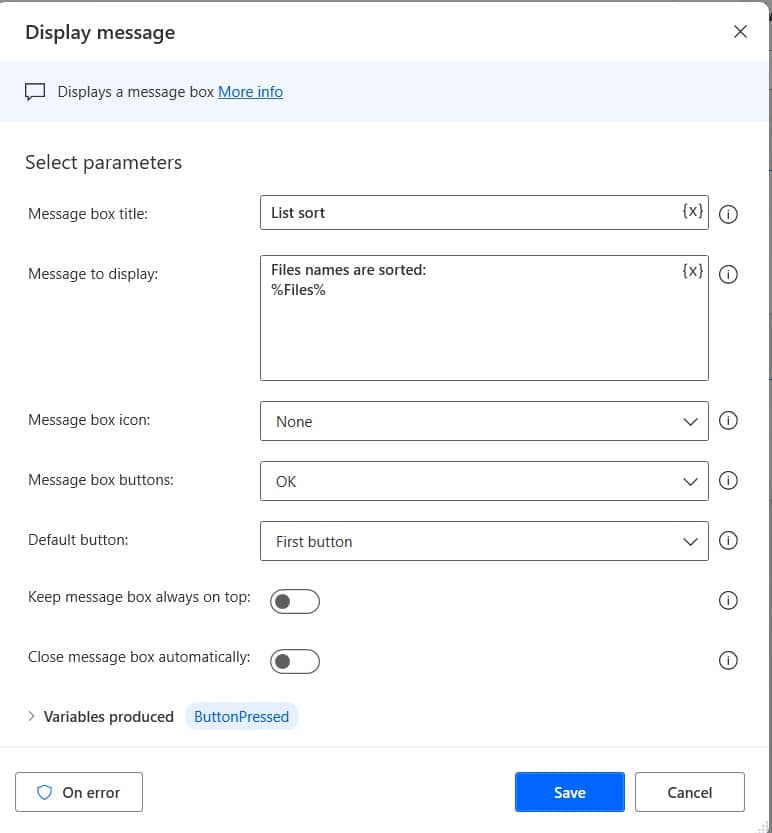Click the Display message dialog title

point(100,32)
